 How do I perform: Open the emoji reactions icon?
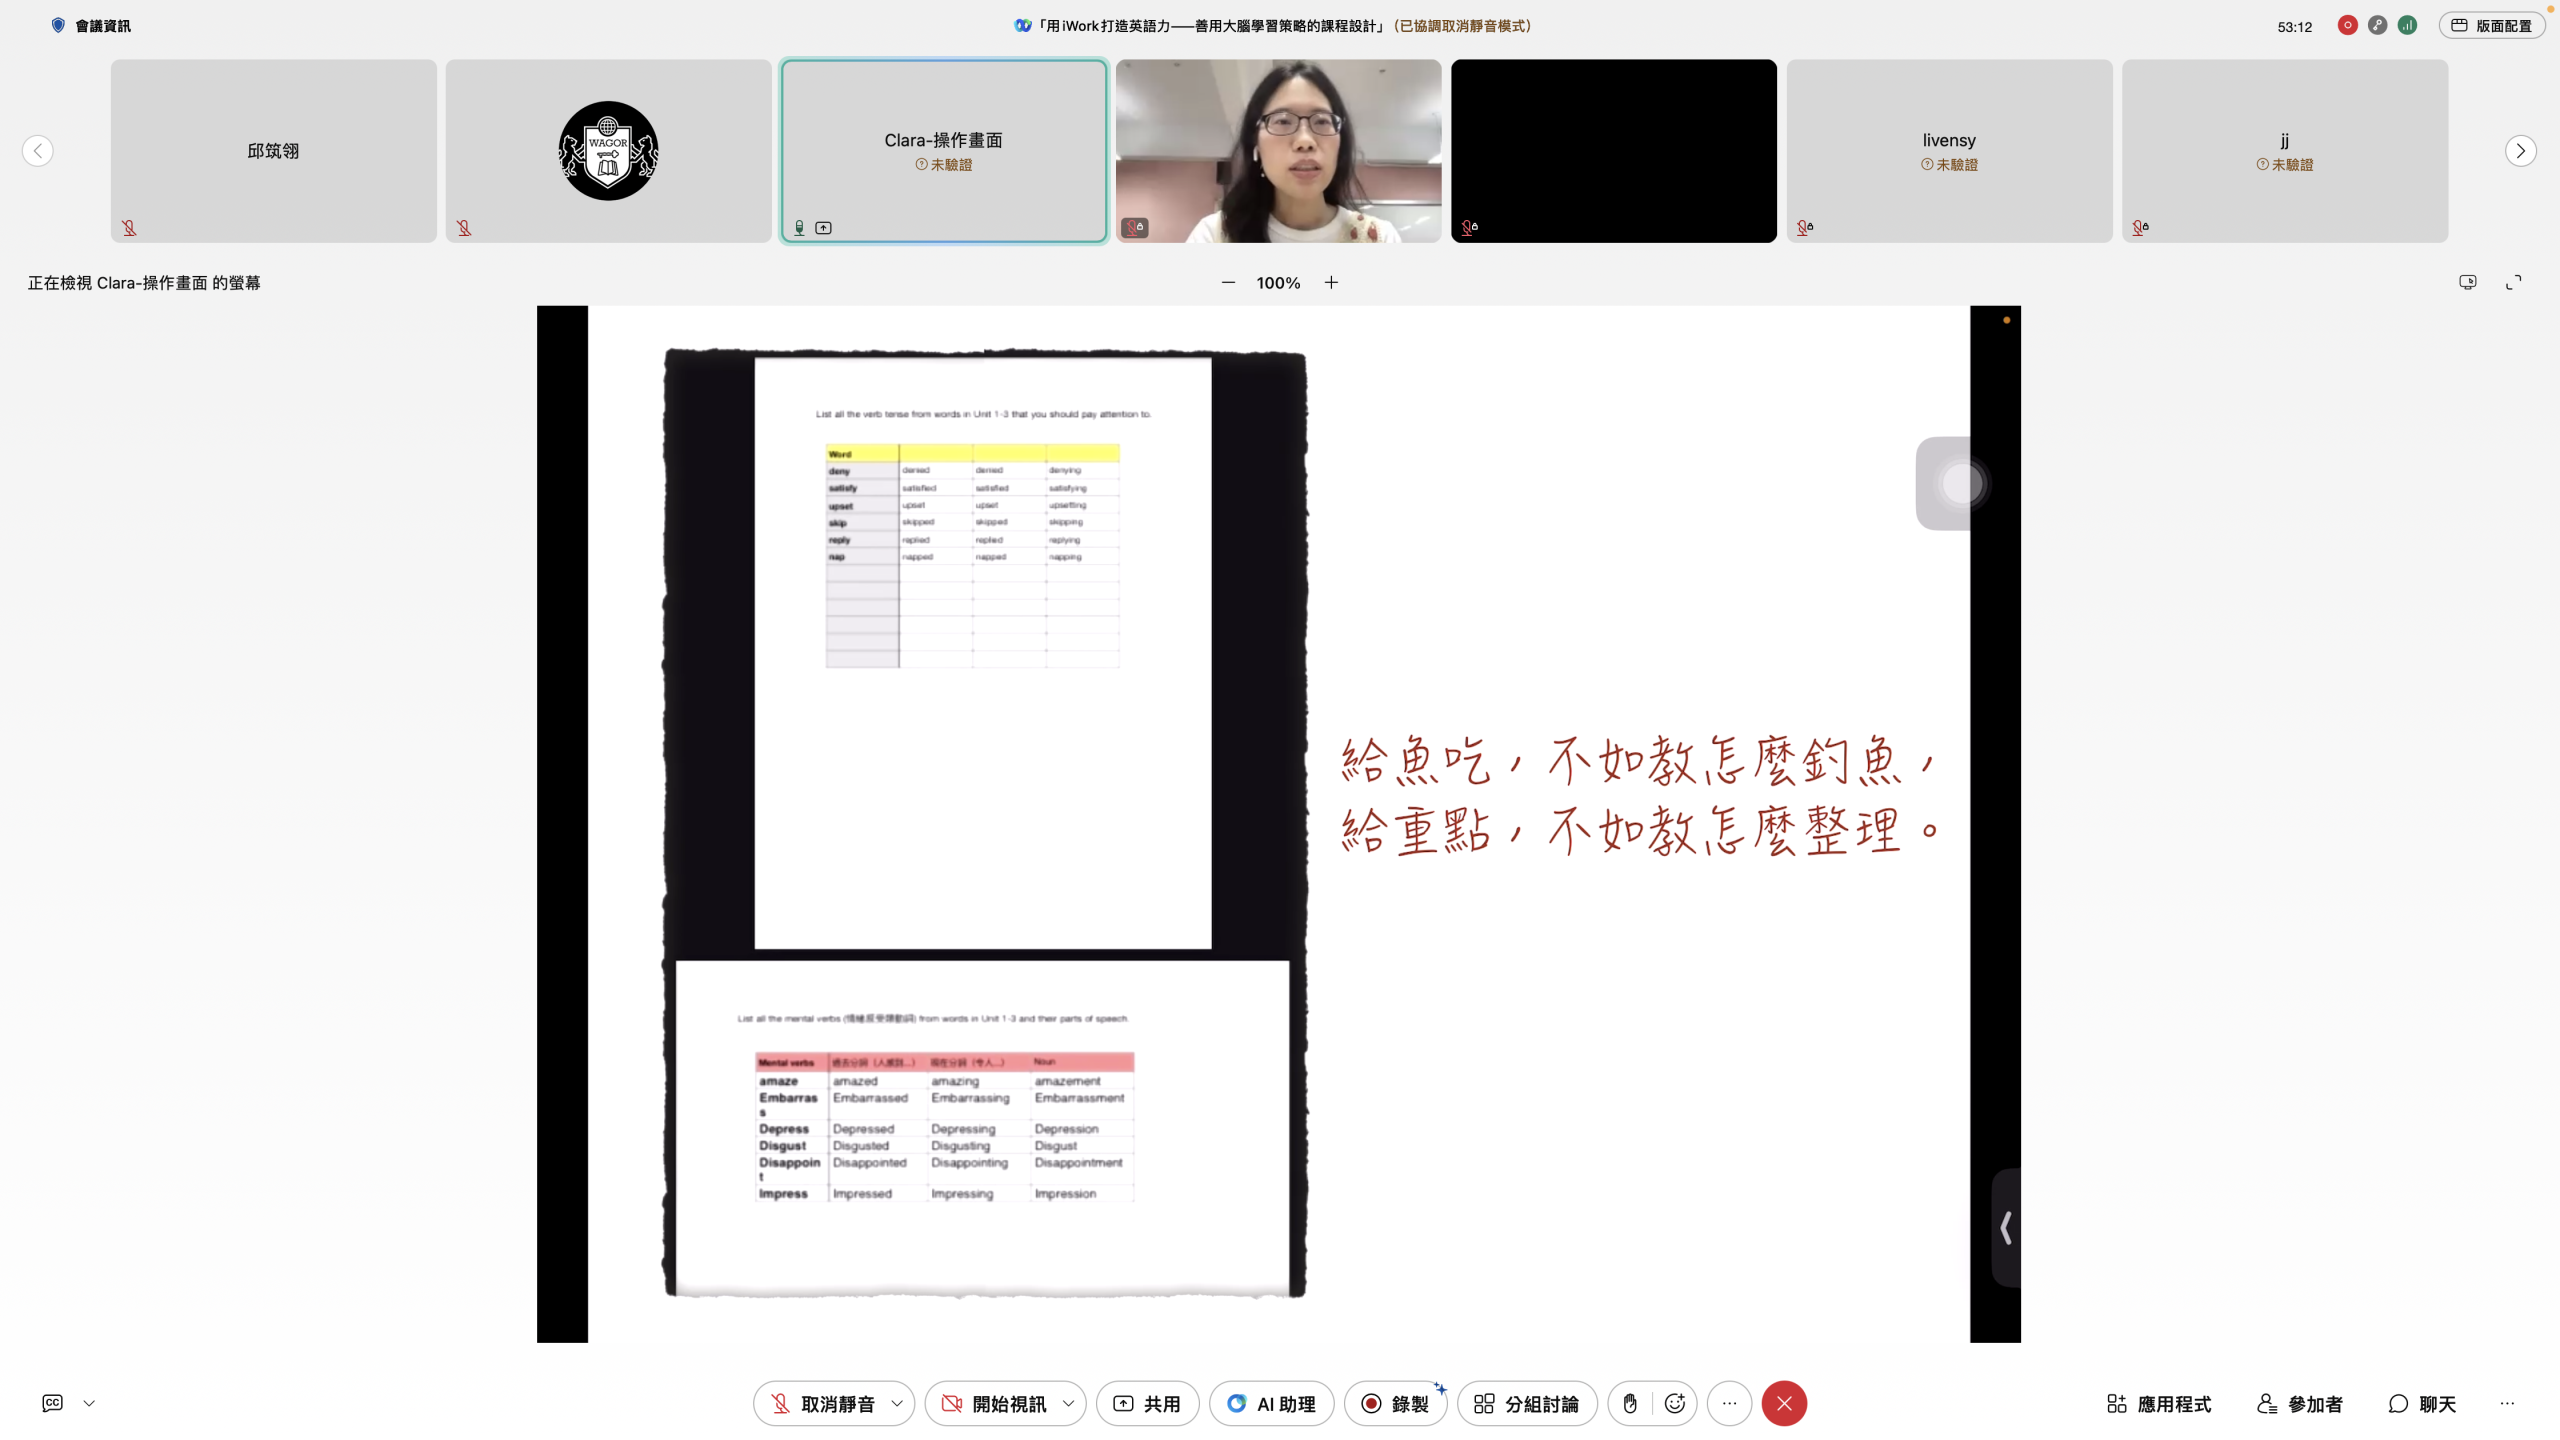pos(1675,1403)
